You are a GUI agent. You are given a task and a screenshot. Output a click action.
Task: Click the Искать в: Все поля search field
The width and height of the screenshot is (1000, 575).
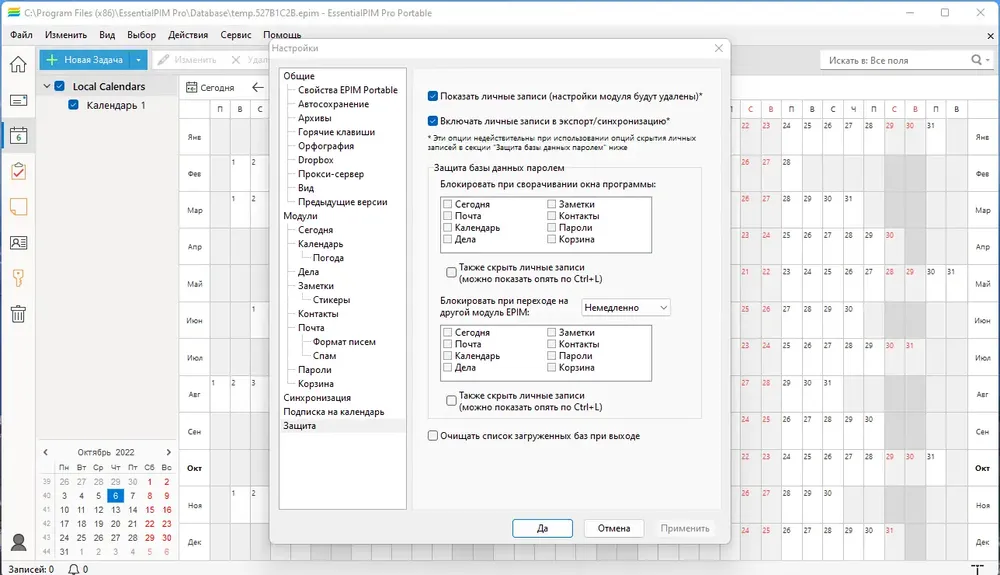coord(896,60)
